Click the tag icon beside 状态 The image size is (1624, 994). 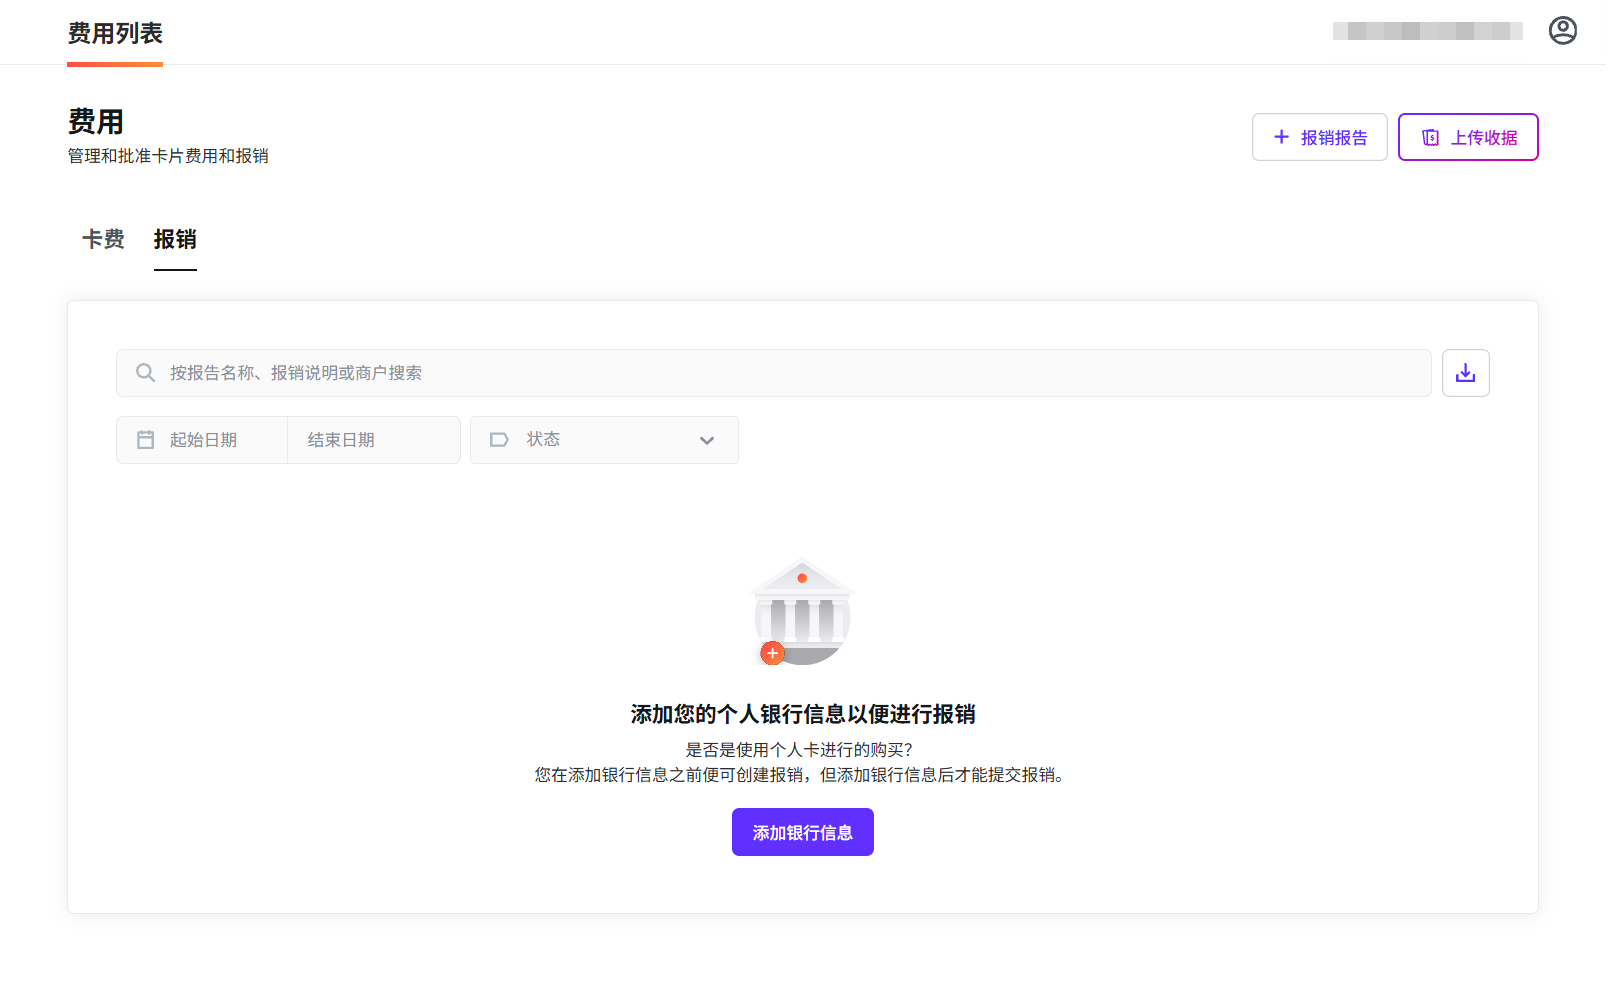pyautogui.click(x=499, y=440)
